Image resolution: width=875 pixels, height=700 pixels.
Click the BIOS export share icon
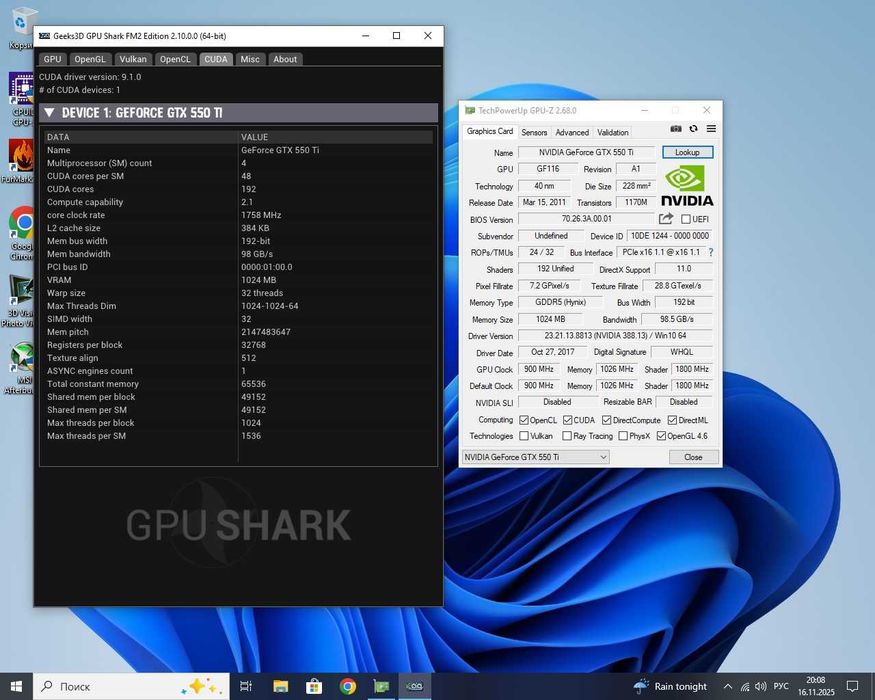[x=666, y=219]
